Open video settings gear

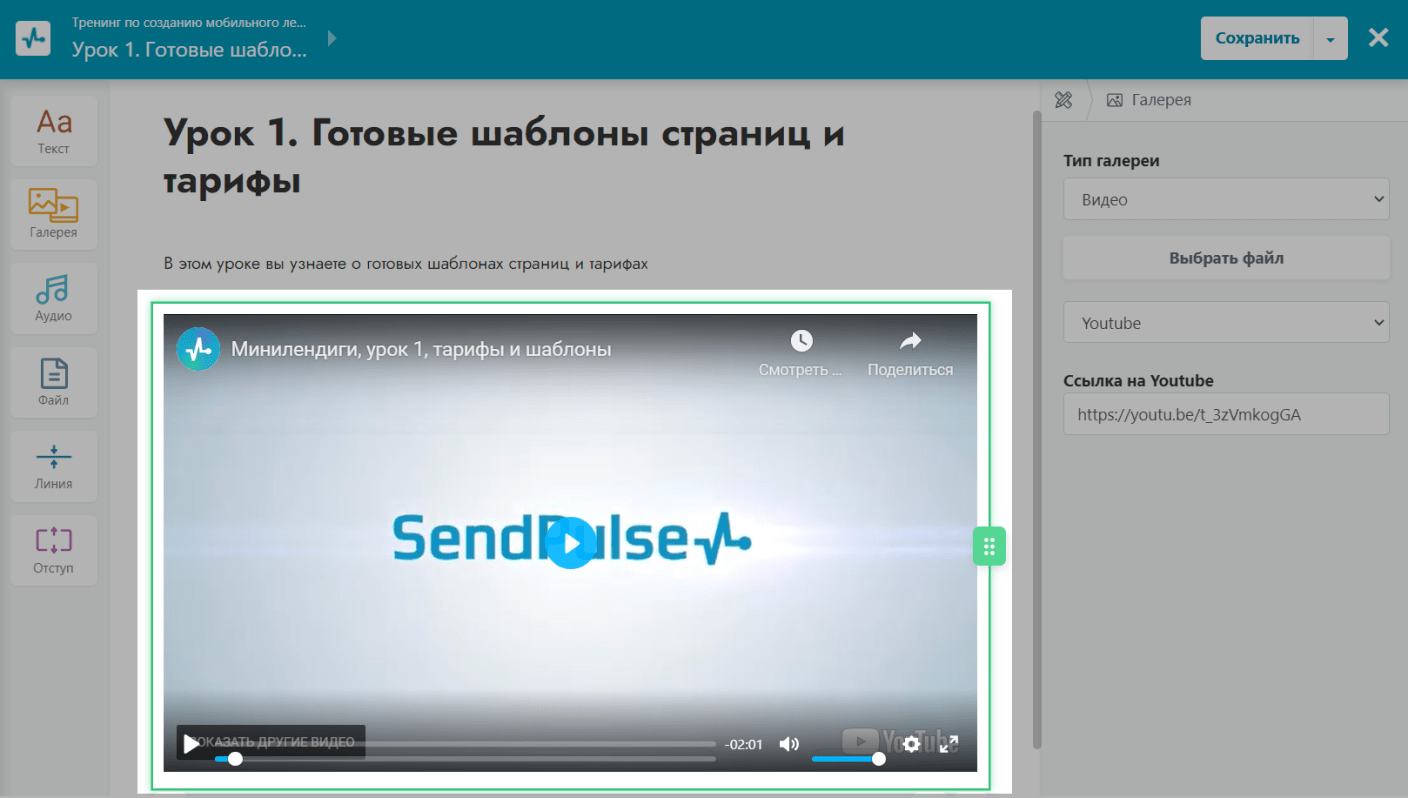(911, 744)
